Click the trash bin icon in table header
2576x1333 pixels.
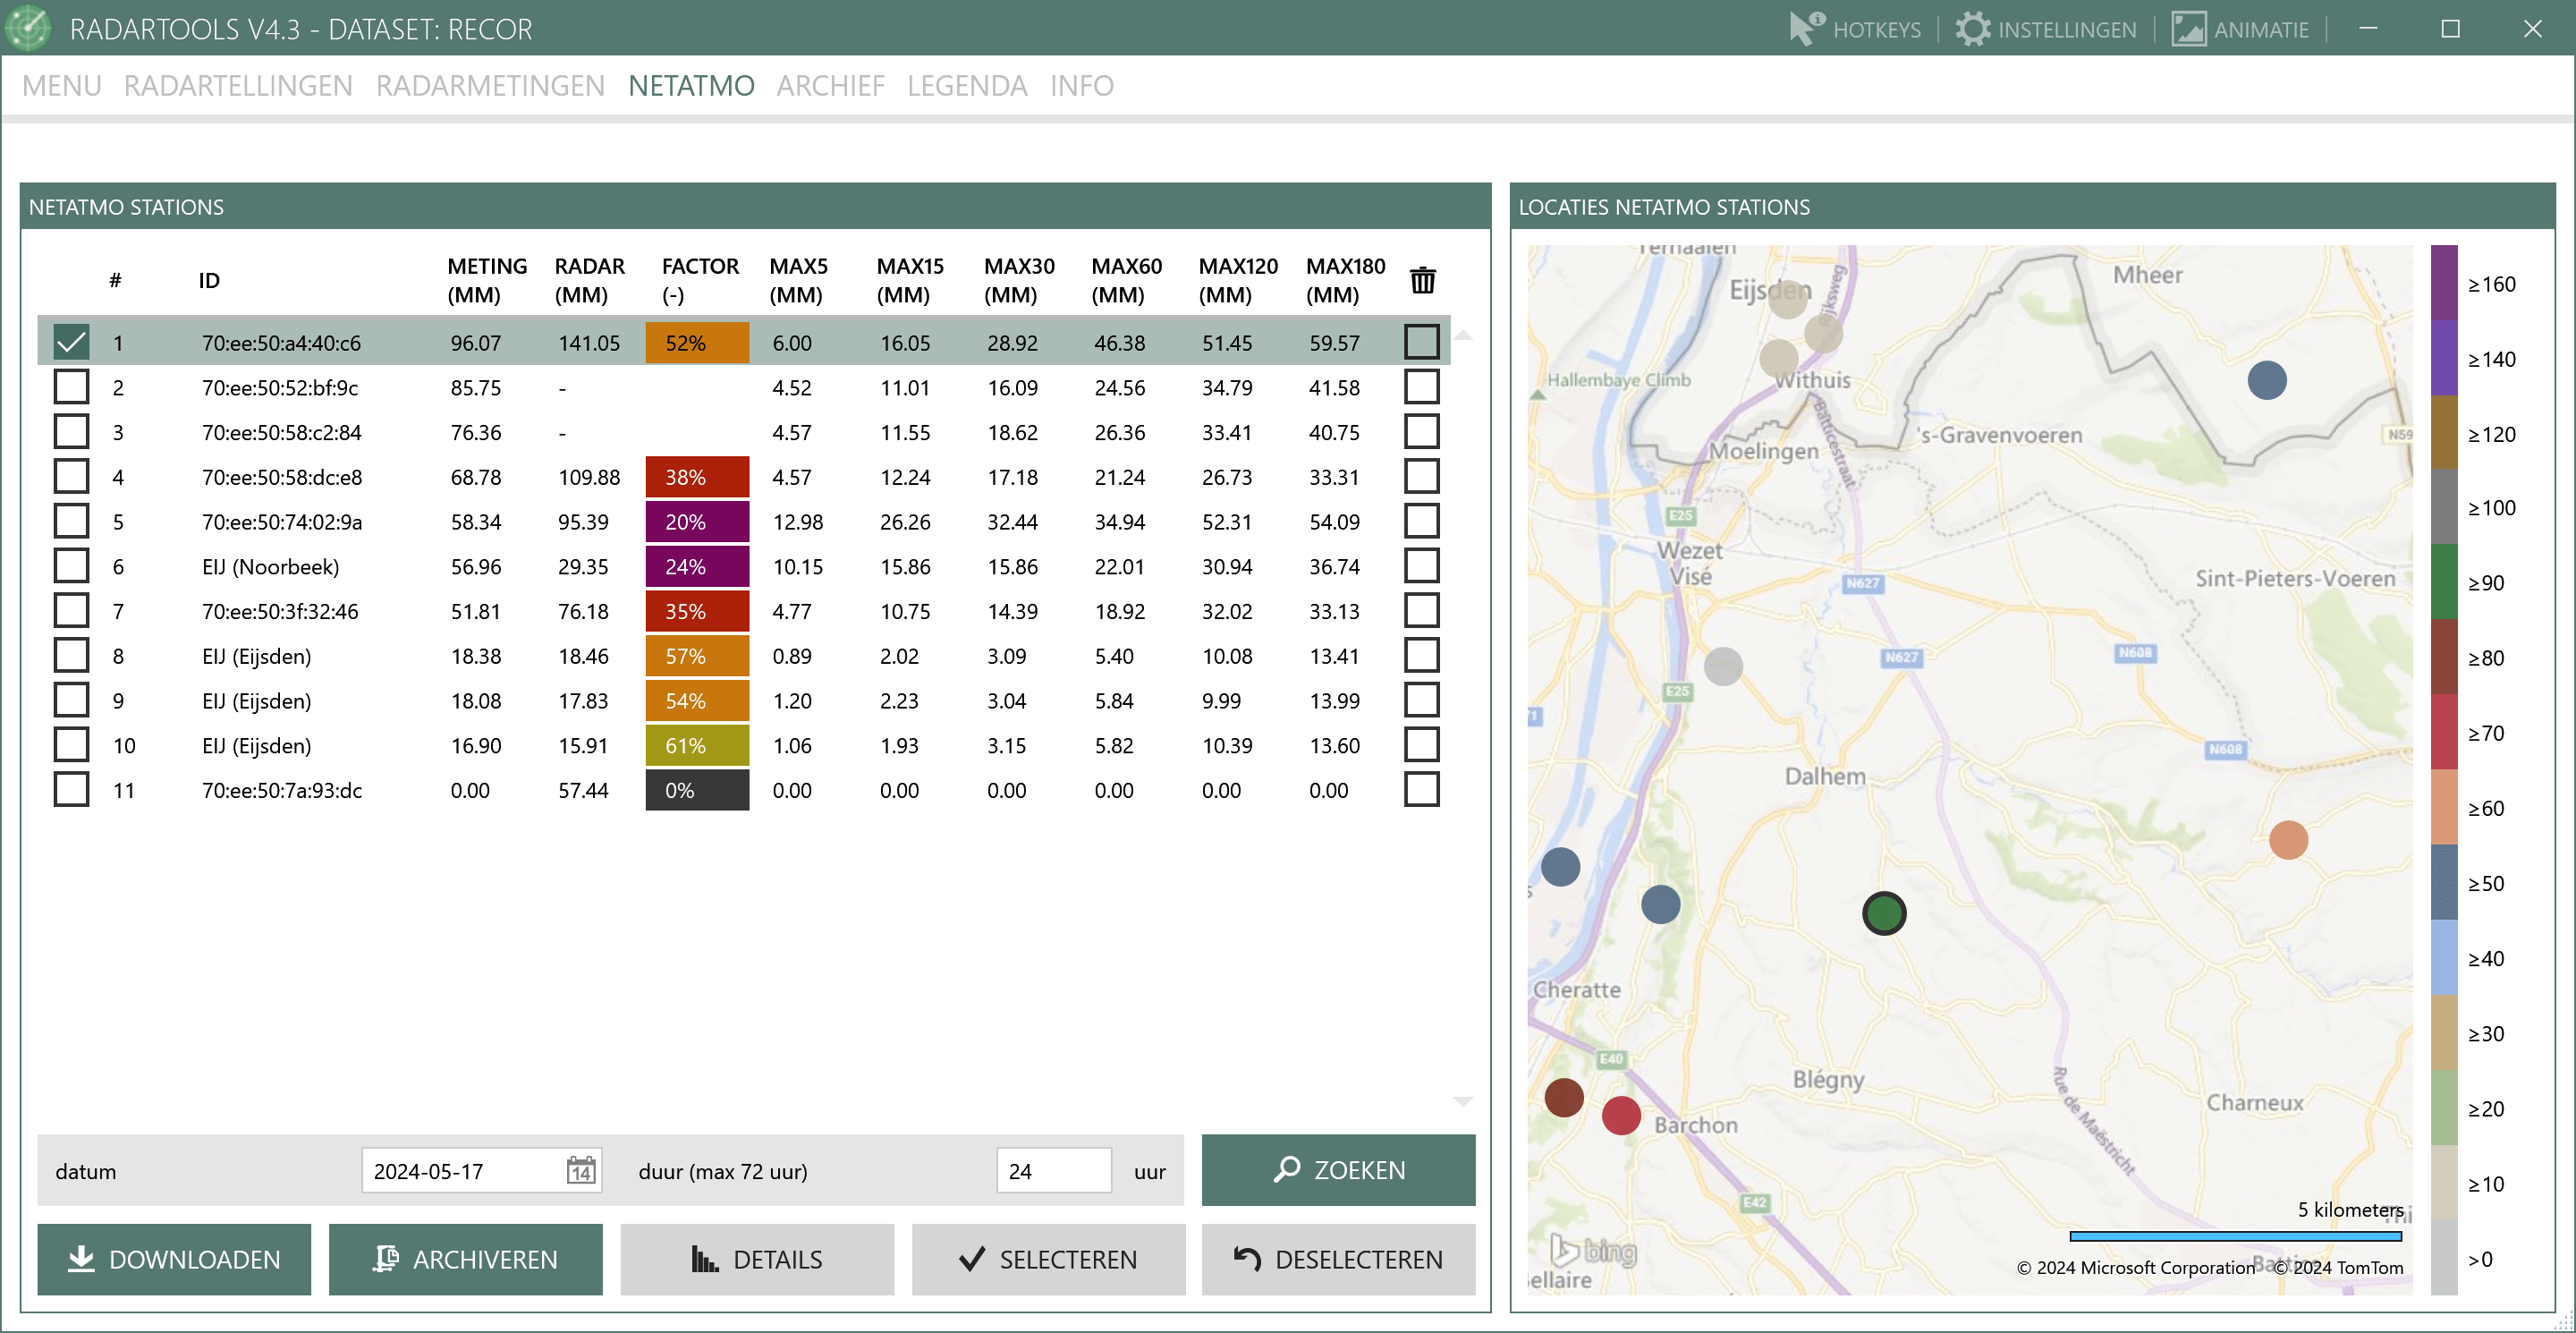[1422, 280]
